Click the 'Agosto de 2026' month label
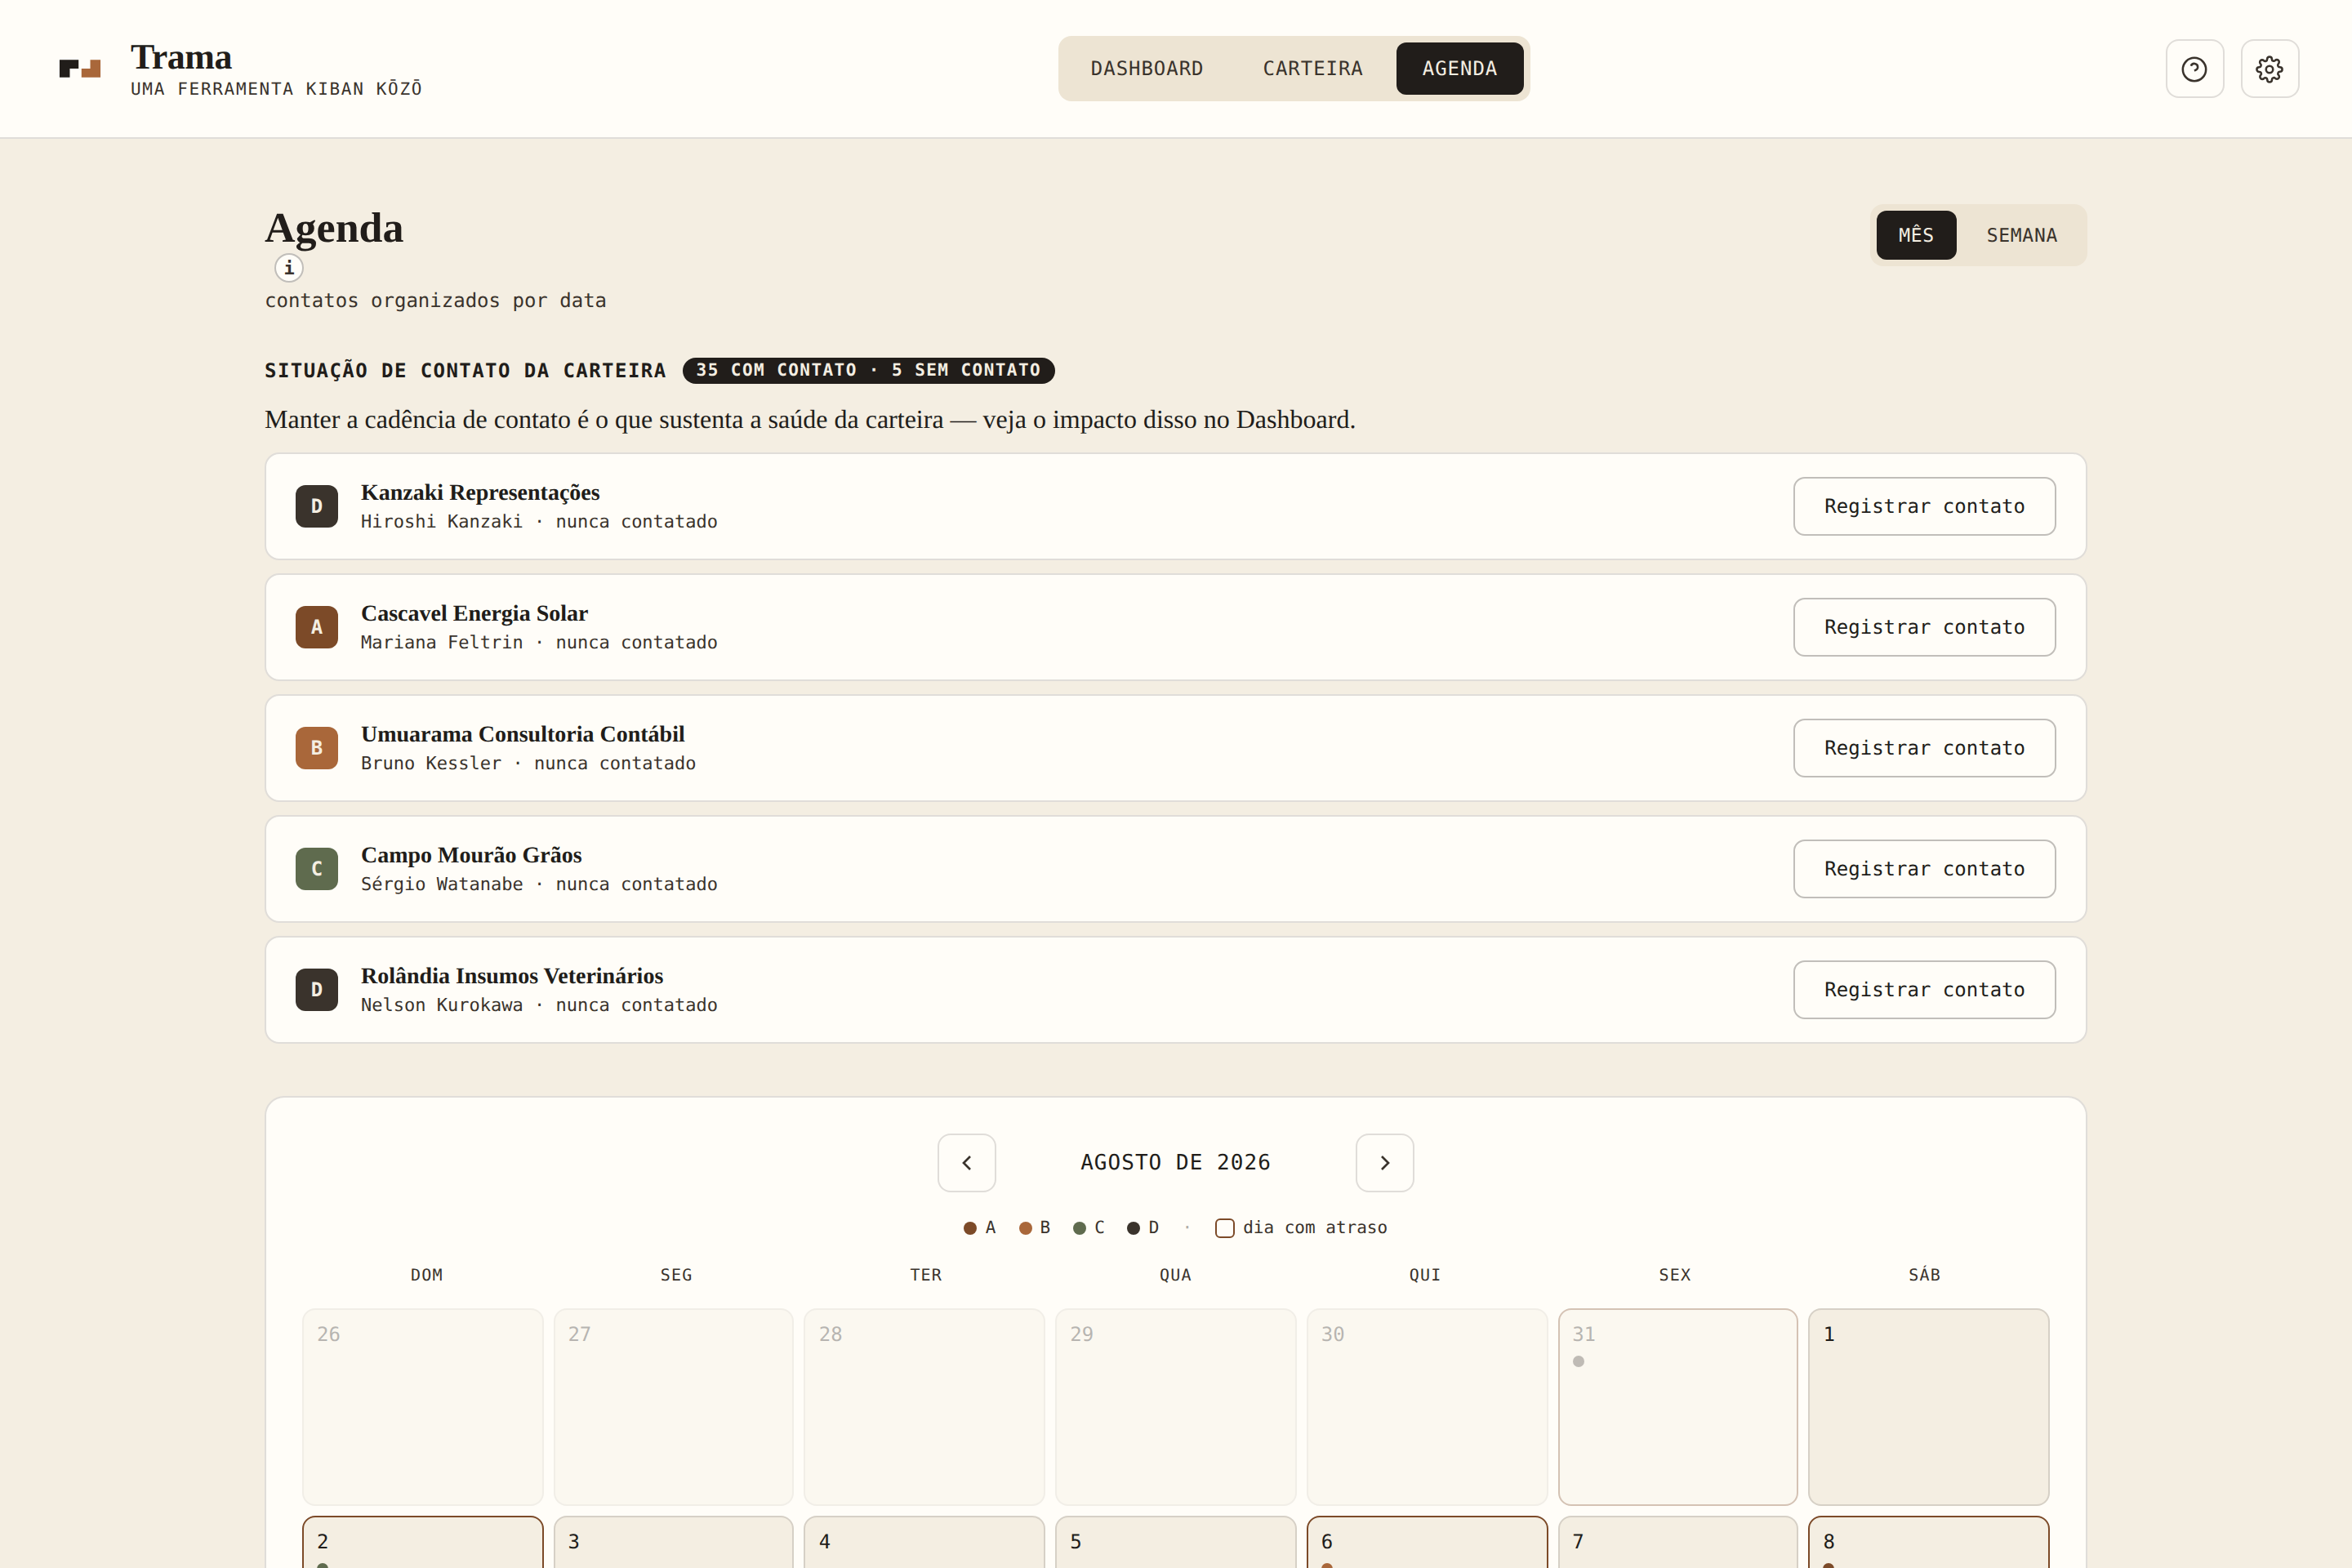Image resolution: width=2352 pixels, height=1568 pixels. pos(1176,1163)
